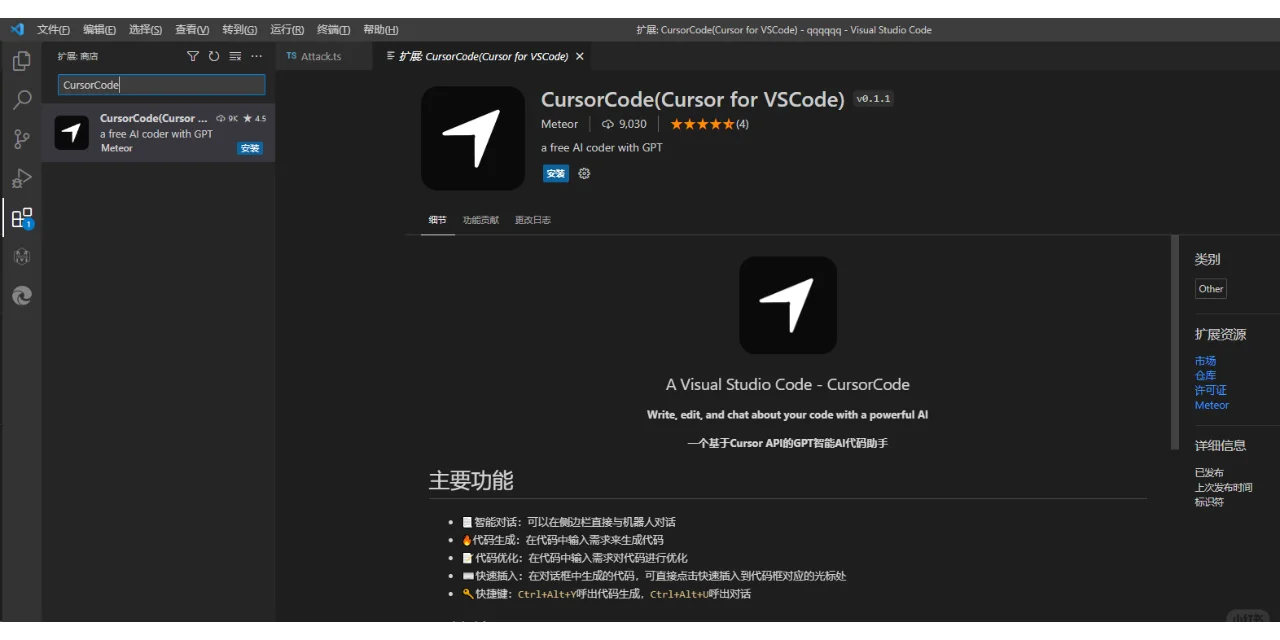Viewport: 1280px width, 640px height.
Task: Click the extension search input field
Action: pyautogui.click(x=161, y=85)
